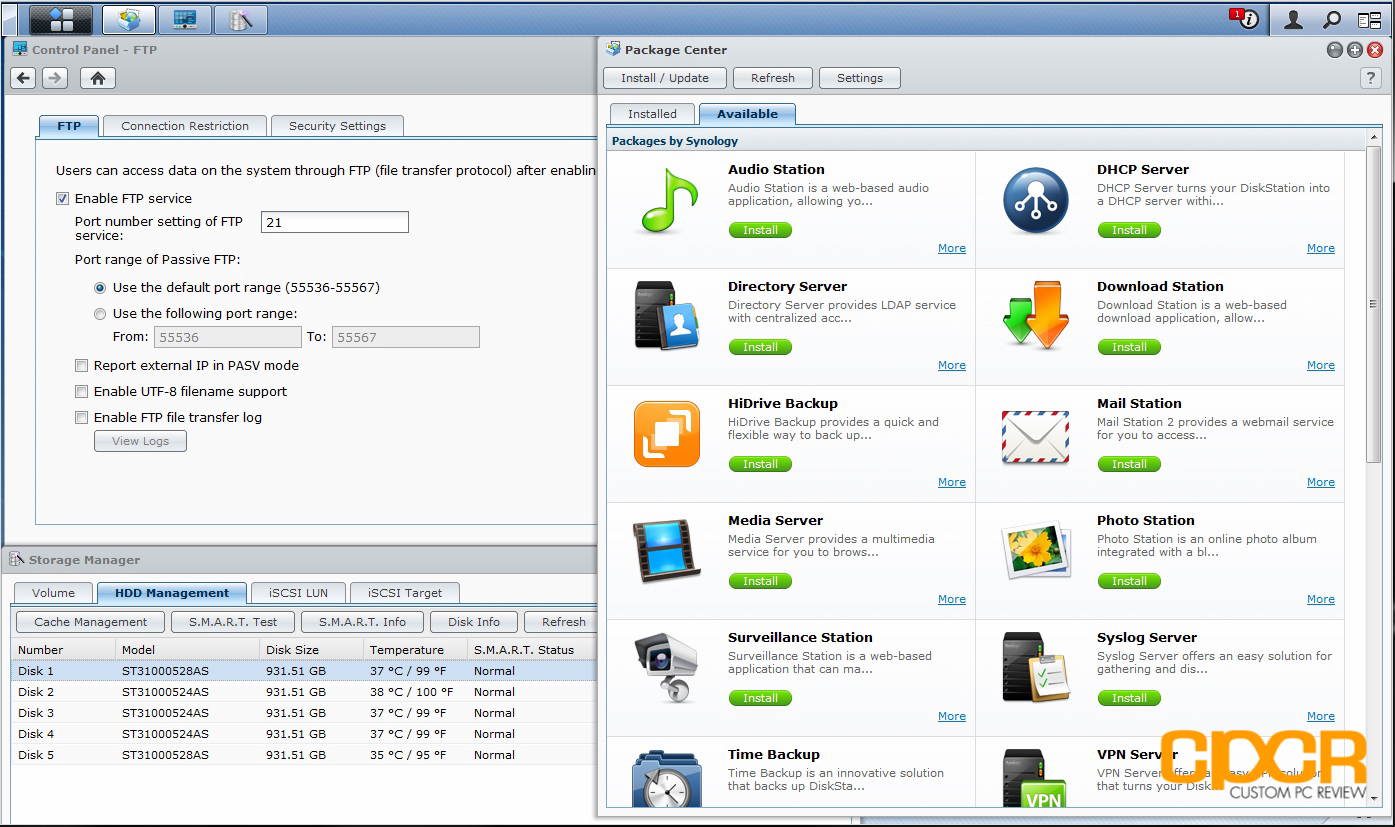The width and height of the screenshot is (1395, 827).
Task: Open More link for DHCP Server
Action: (x=1321, y=248)
